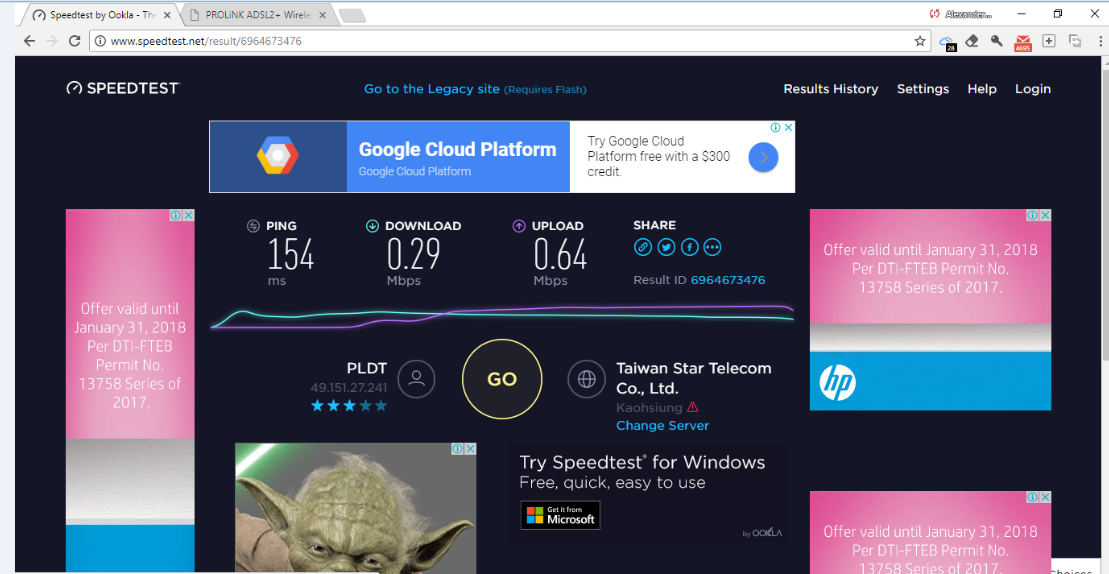Screen dimensions: 1109x574
Task: Click the red warning icon near Kaohsiung
Action: (692, 407)
